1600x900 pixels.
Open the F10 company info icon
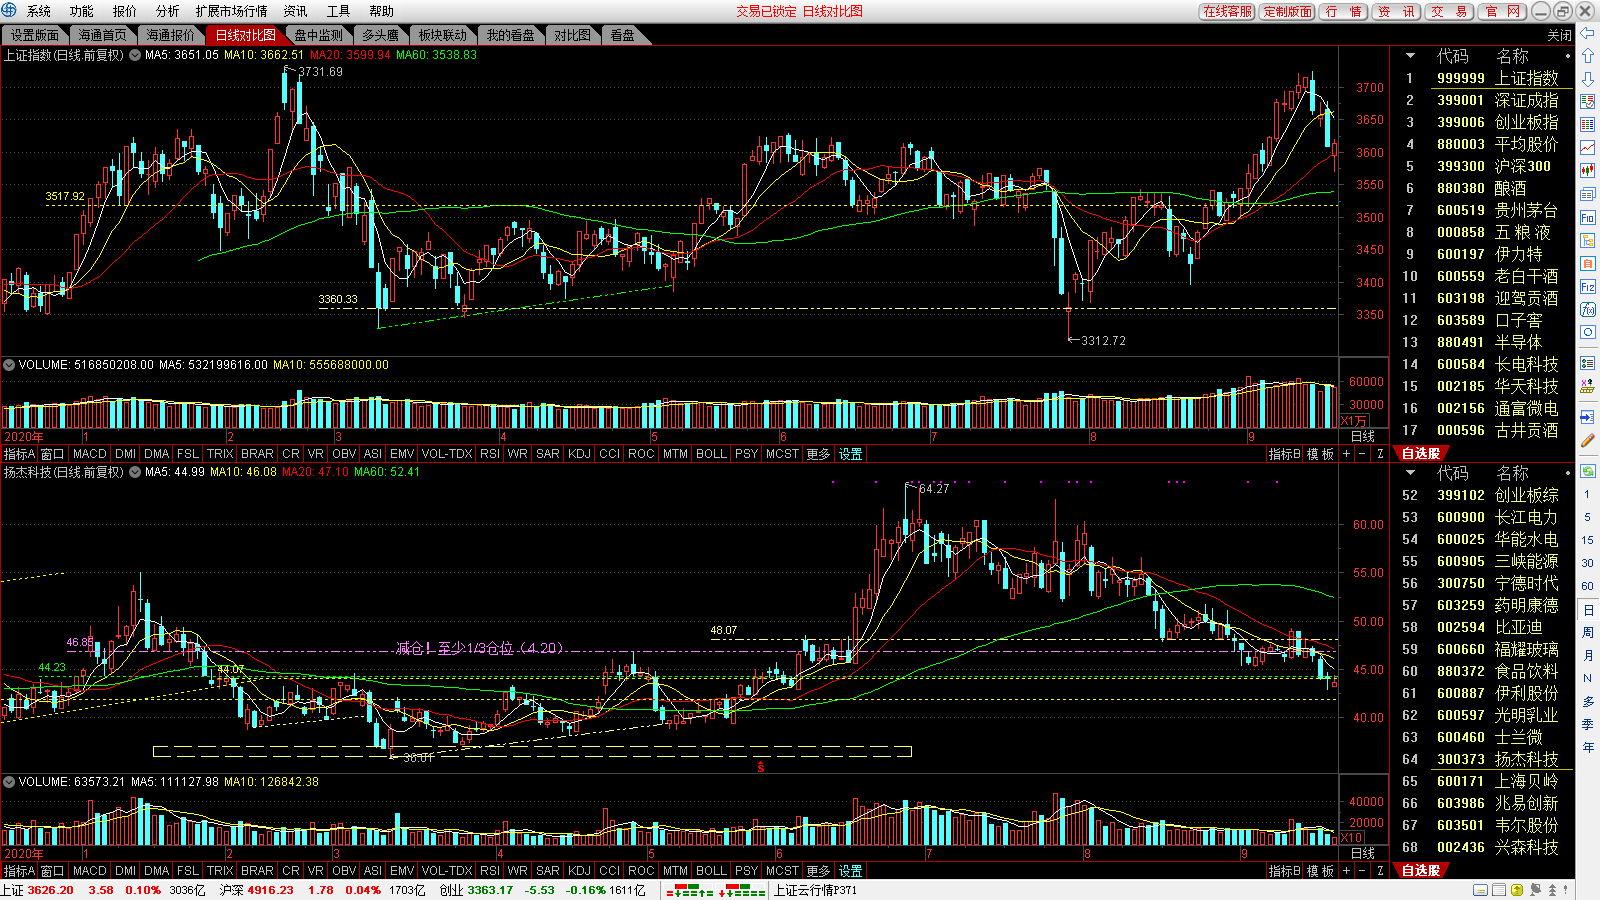pyautogui.click(x=1587, y=217)
